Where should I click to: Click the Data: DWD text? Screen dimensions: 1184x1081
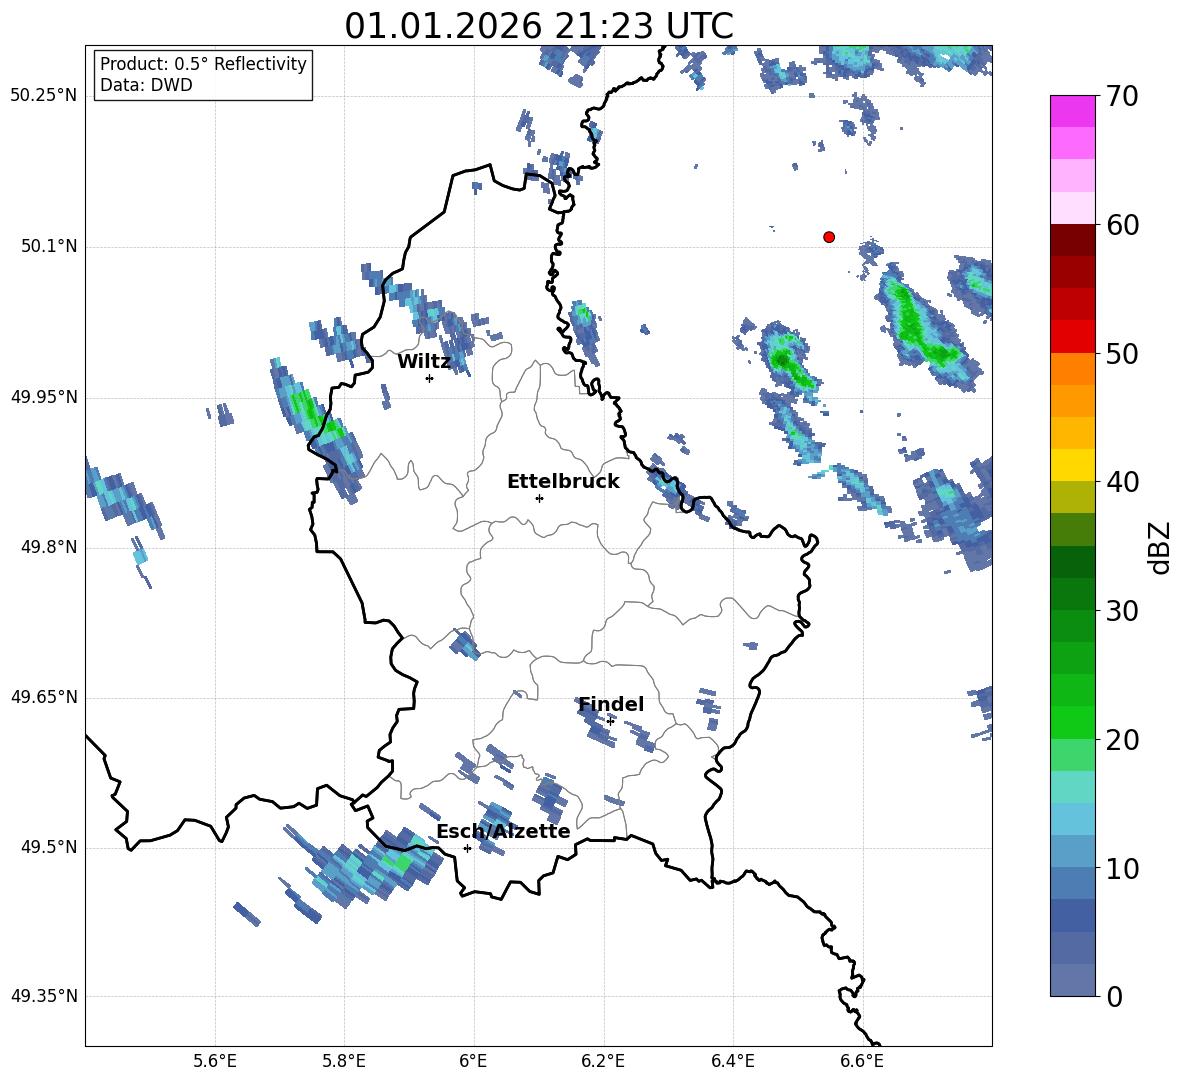coord(146,85)
